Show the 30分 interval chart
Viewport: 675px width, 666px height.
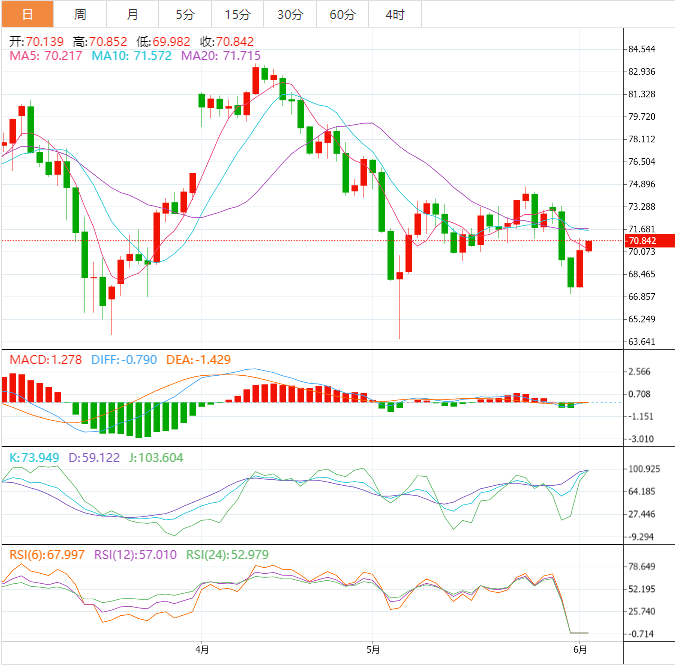tap(290, 14)
